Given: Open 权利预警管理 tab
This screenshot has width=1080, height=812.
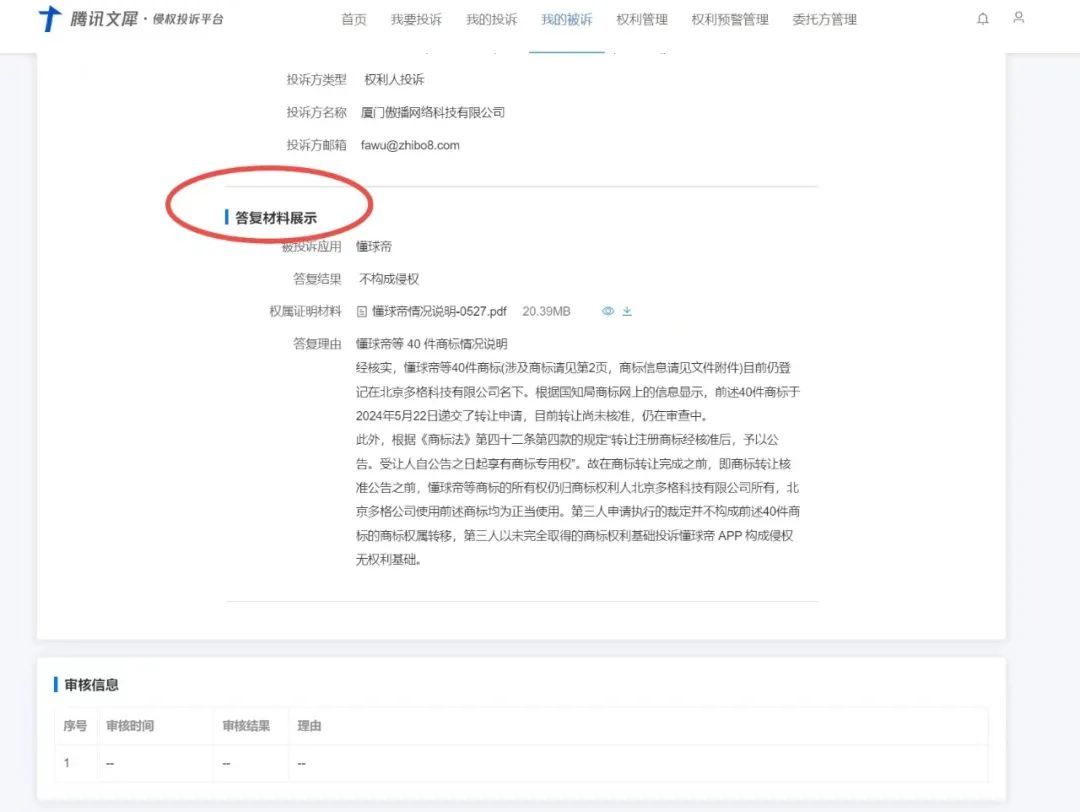Looking at the screenshot, I should pyautogui.click(x=730, y=19).
